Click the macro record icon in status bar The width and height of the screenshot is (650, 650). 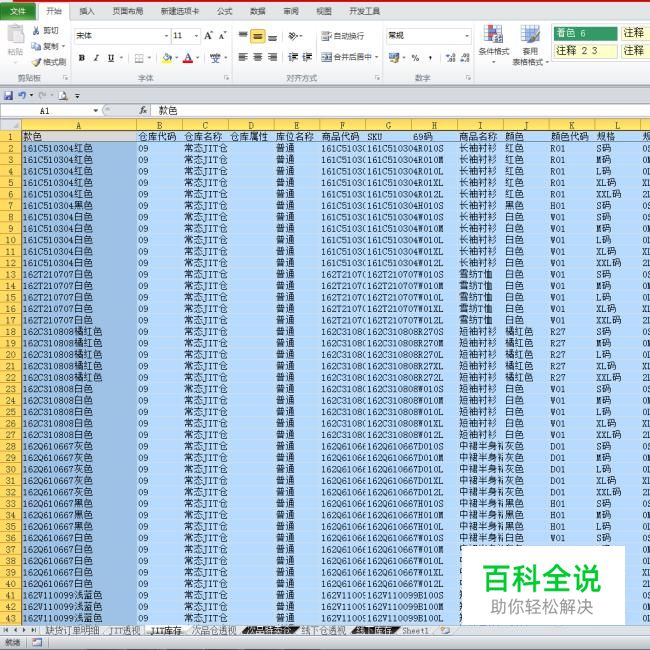(37, 642)
